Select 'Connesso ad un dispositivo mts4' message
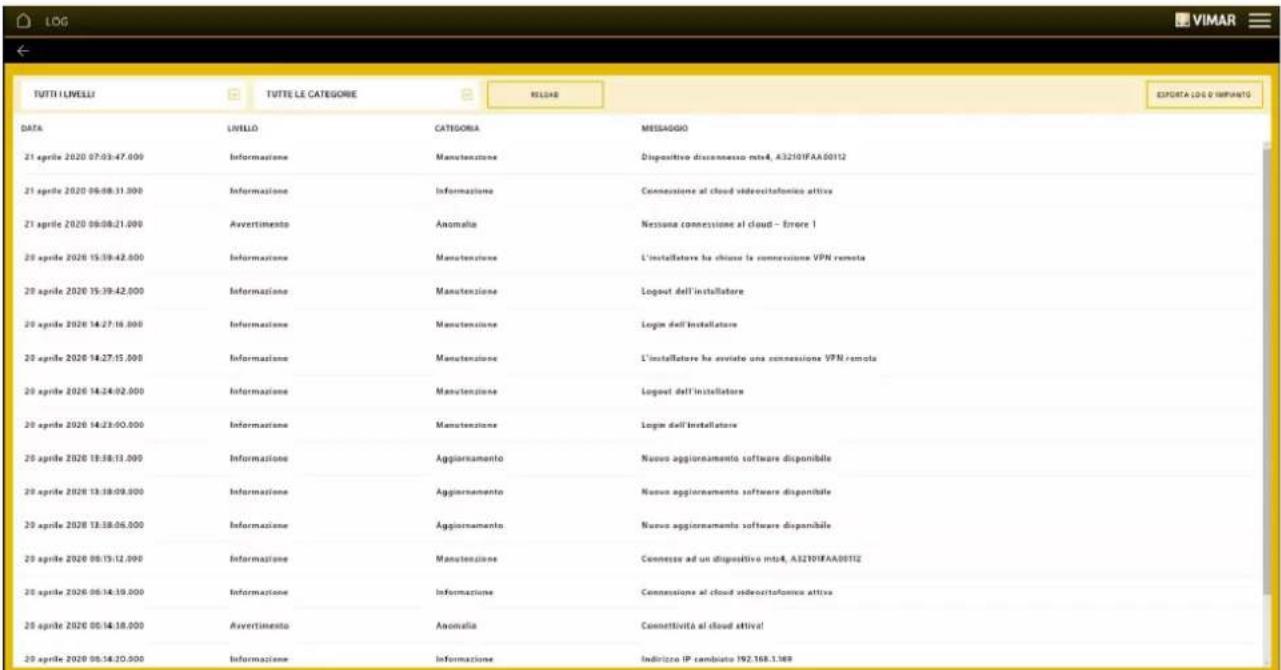Viewport: 1281px width, 670px height. point(751,559)
